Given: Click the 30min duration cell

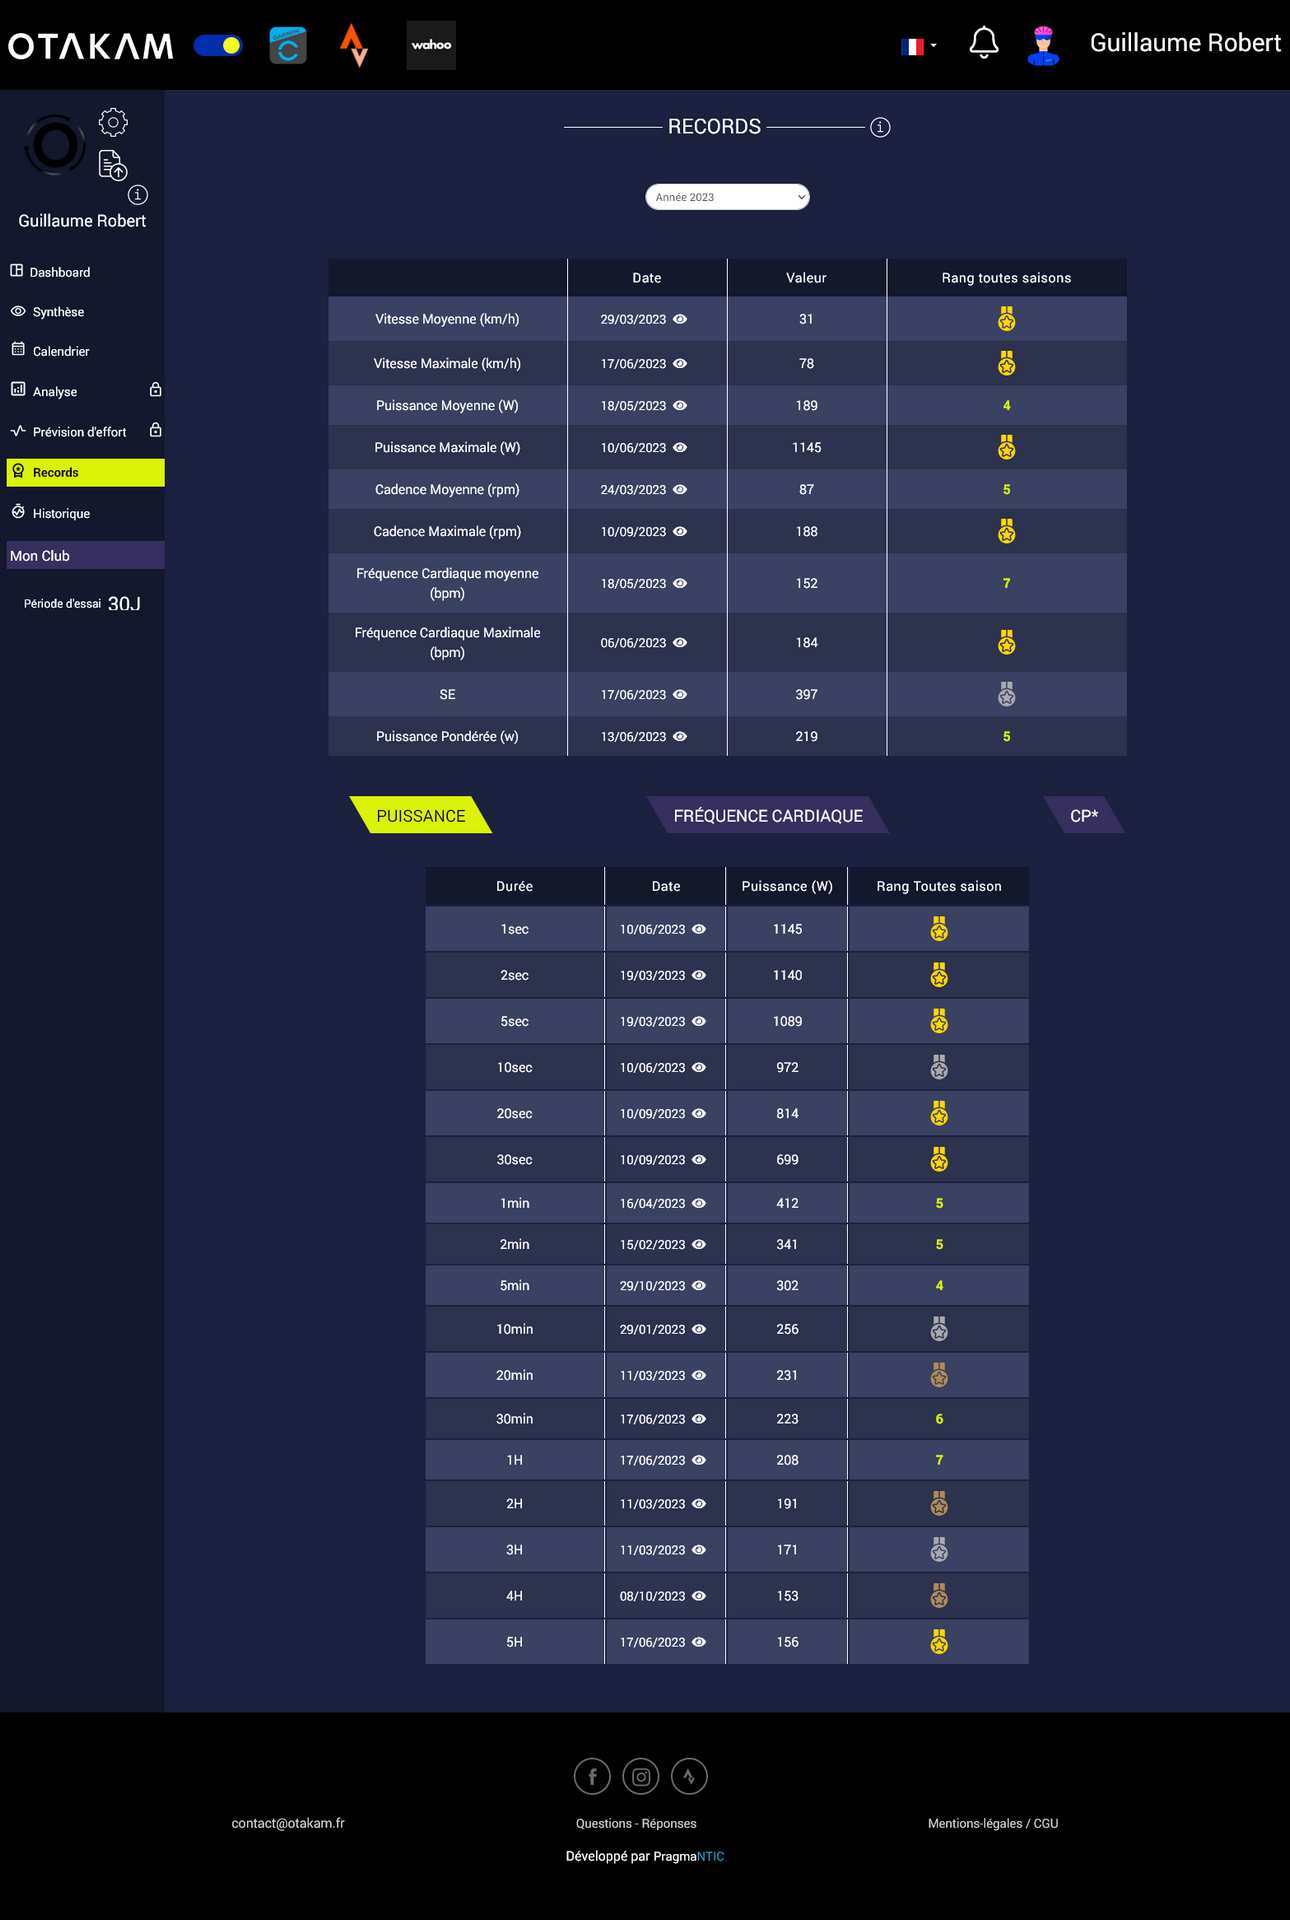Looking at the screenshot, I should point(514,1419).
